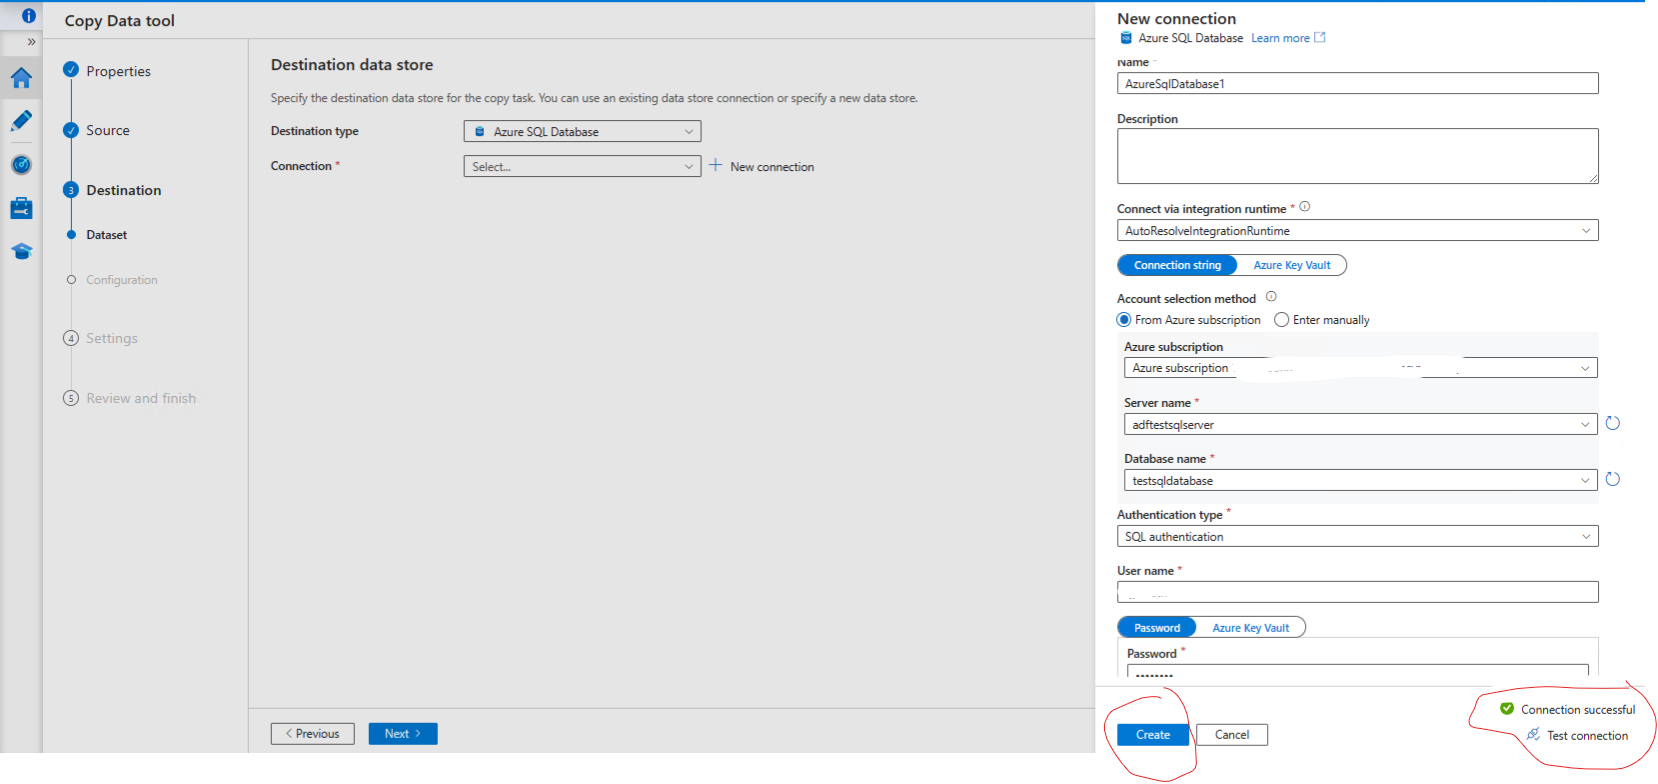1658x784 pixels.
Task: Open the Home icon in left sidebar
Action: point(21,78)
